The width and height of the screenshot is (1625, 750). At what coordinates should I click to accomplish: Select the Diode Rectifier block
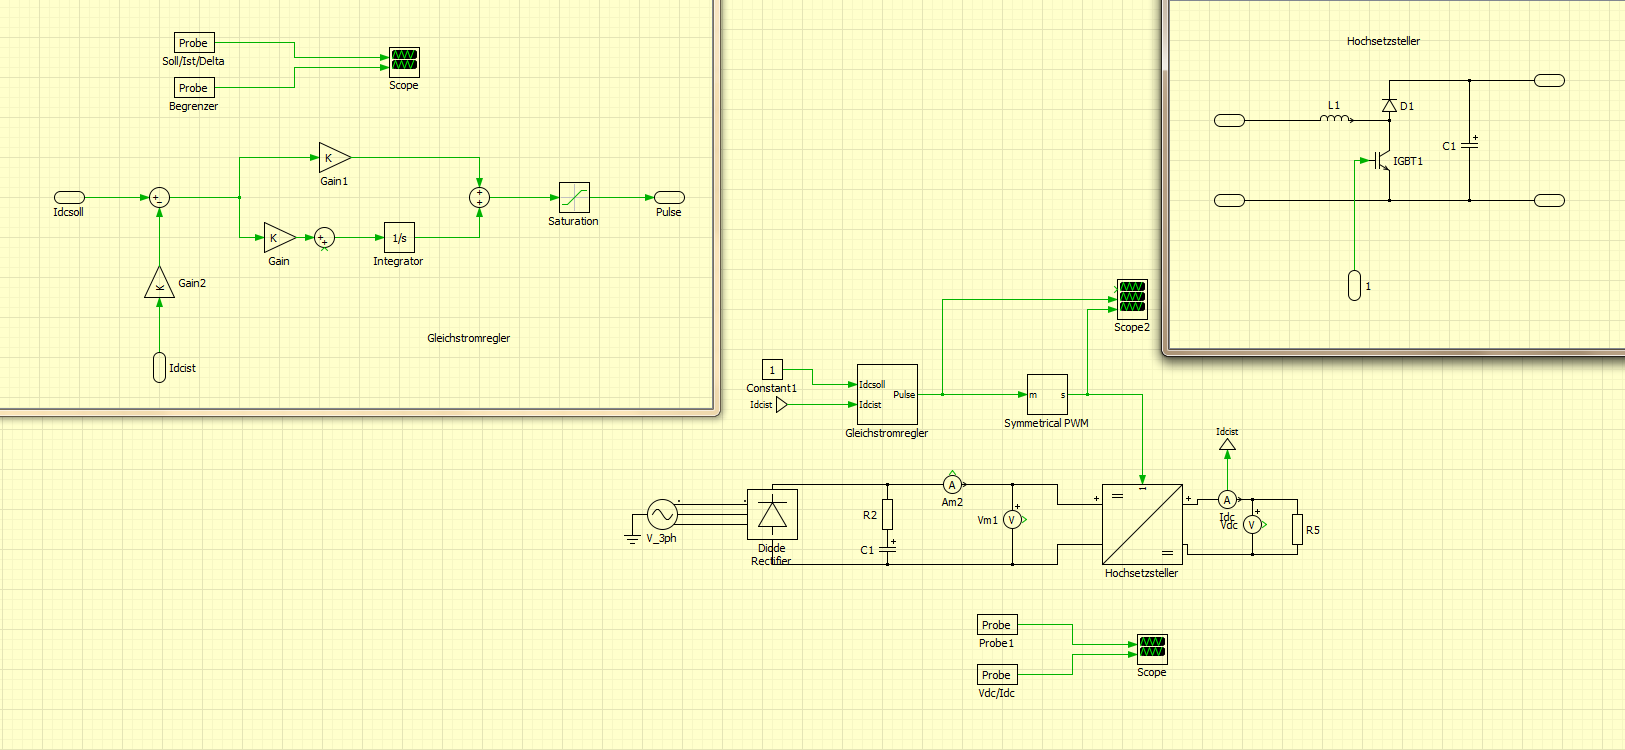tap(772, 515)
